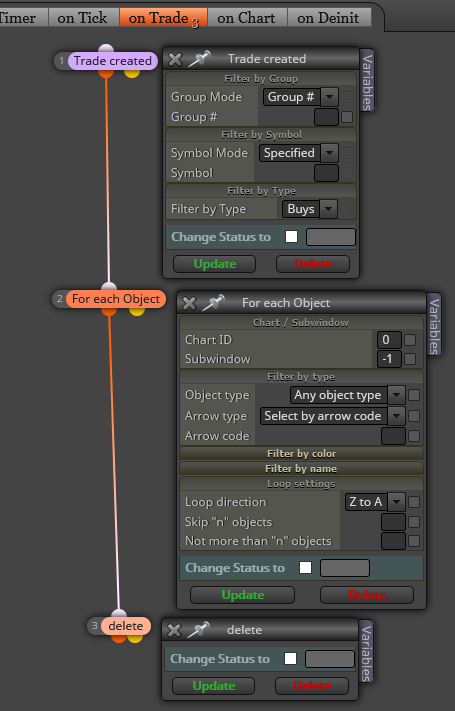
Task: Click orange output connector of For each Object node
Action: coord(109,311)
